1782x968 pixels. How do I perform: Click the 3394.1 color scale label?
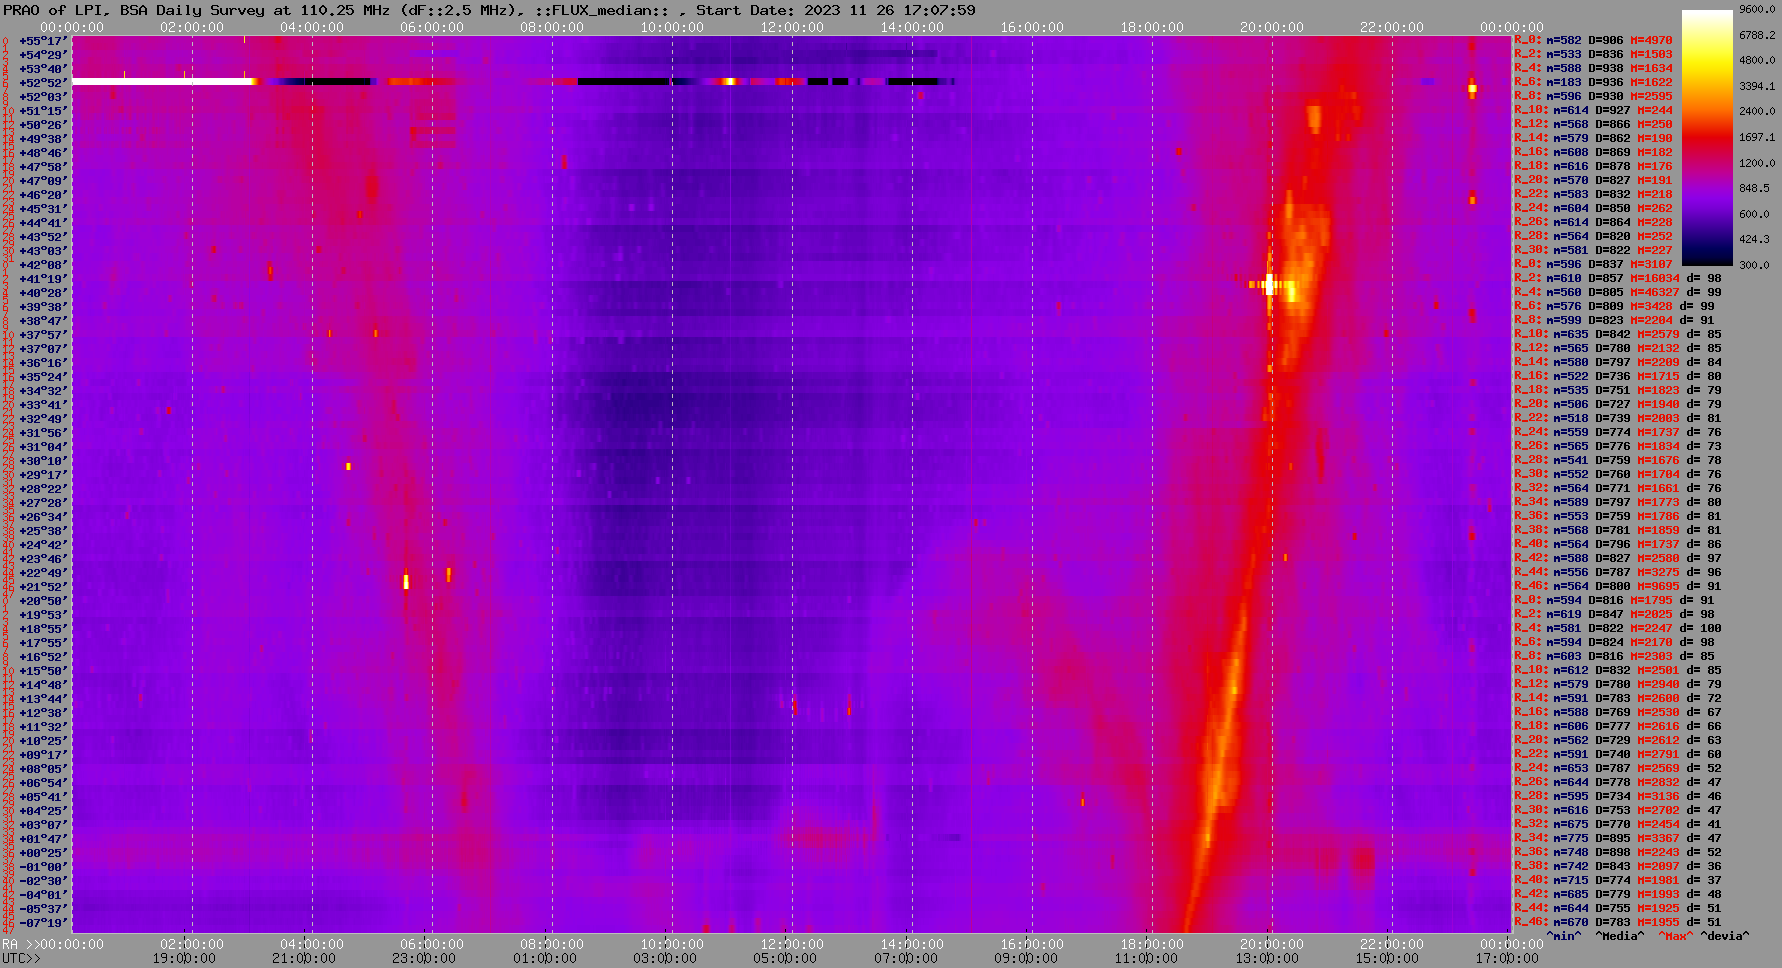1756,86
